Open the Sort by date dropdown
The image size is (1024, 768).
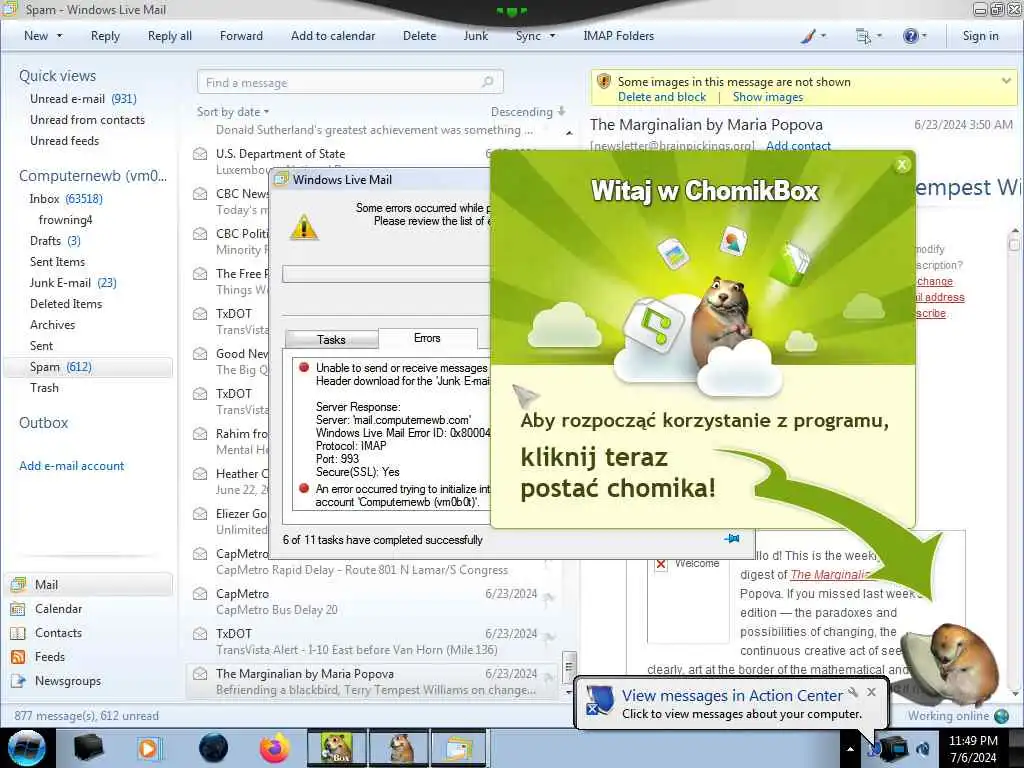(233, 112)
